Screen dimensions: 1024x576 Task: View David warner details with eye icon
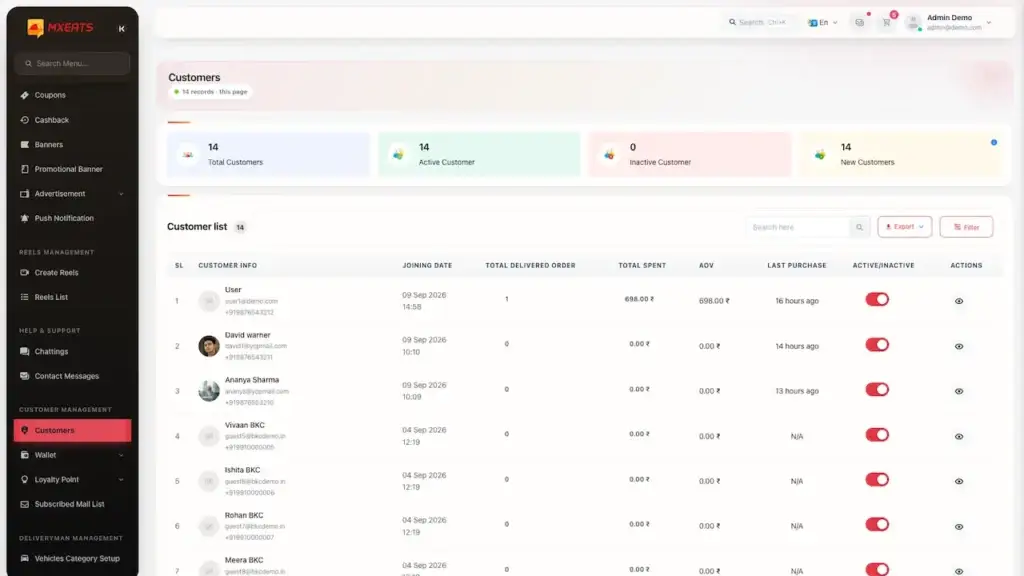pyautogui.click(x=959, y=346)
